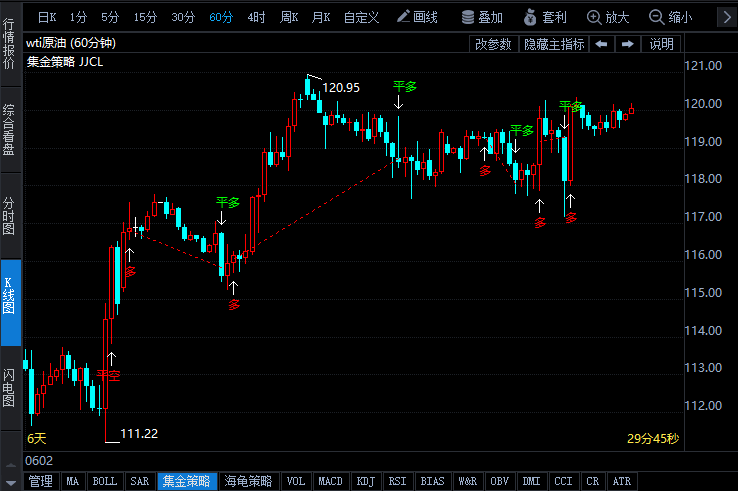The image size is (738, 491).
Task: Open 综合看盘 sidebar panel
Action: click(x=10, y=129)
